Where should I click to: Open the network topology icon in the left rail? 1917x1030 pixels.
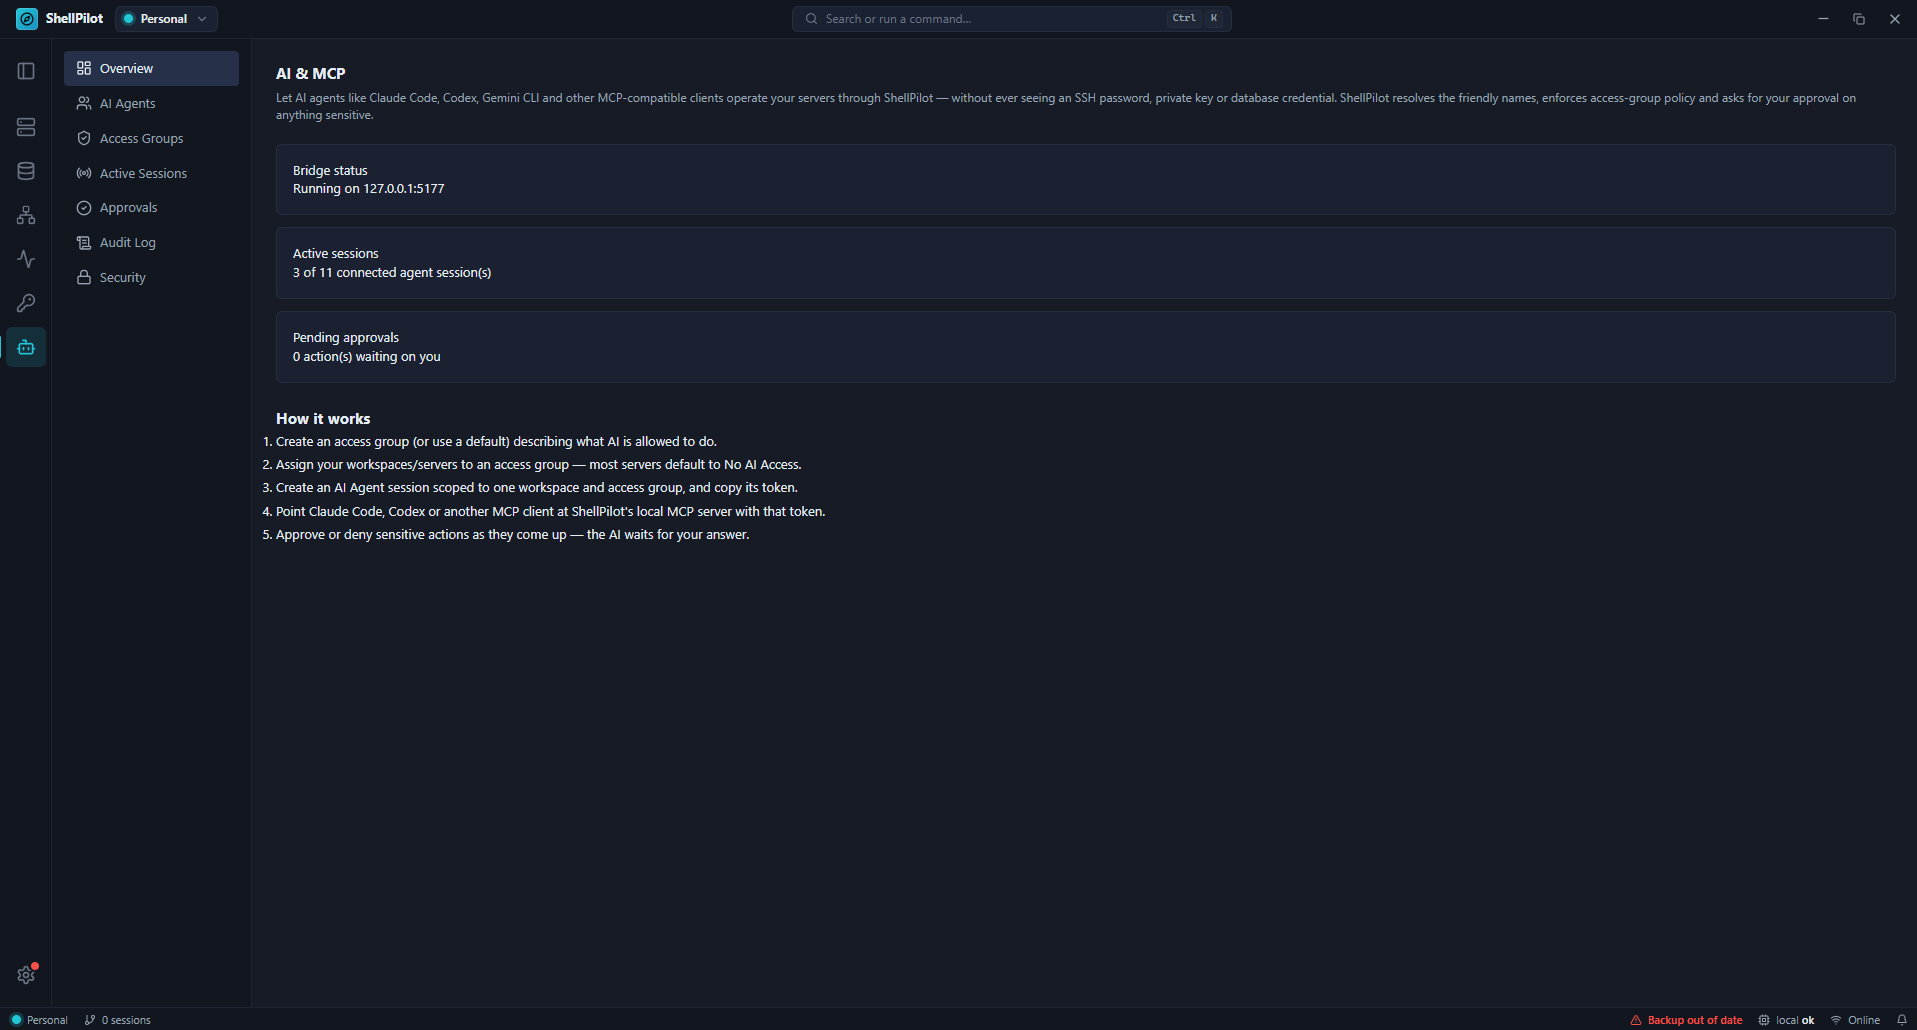point(26,215)
